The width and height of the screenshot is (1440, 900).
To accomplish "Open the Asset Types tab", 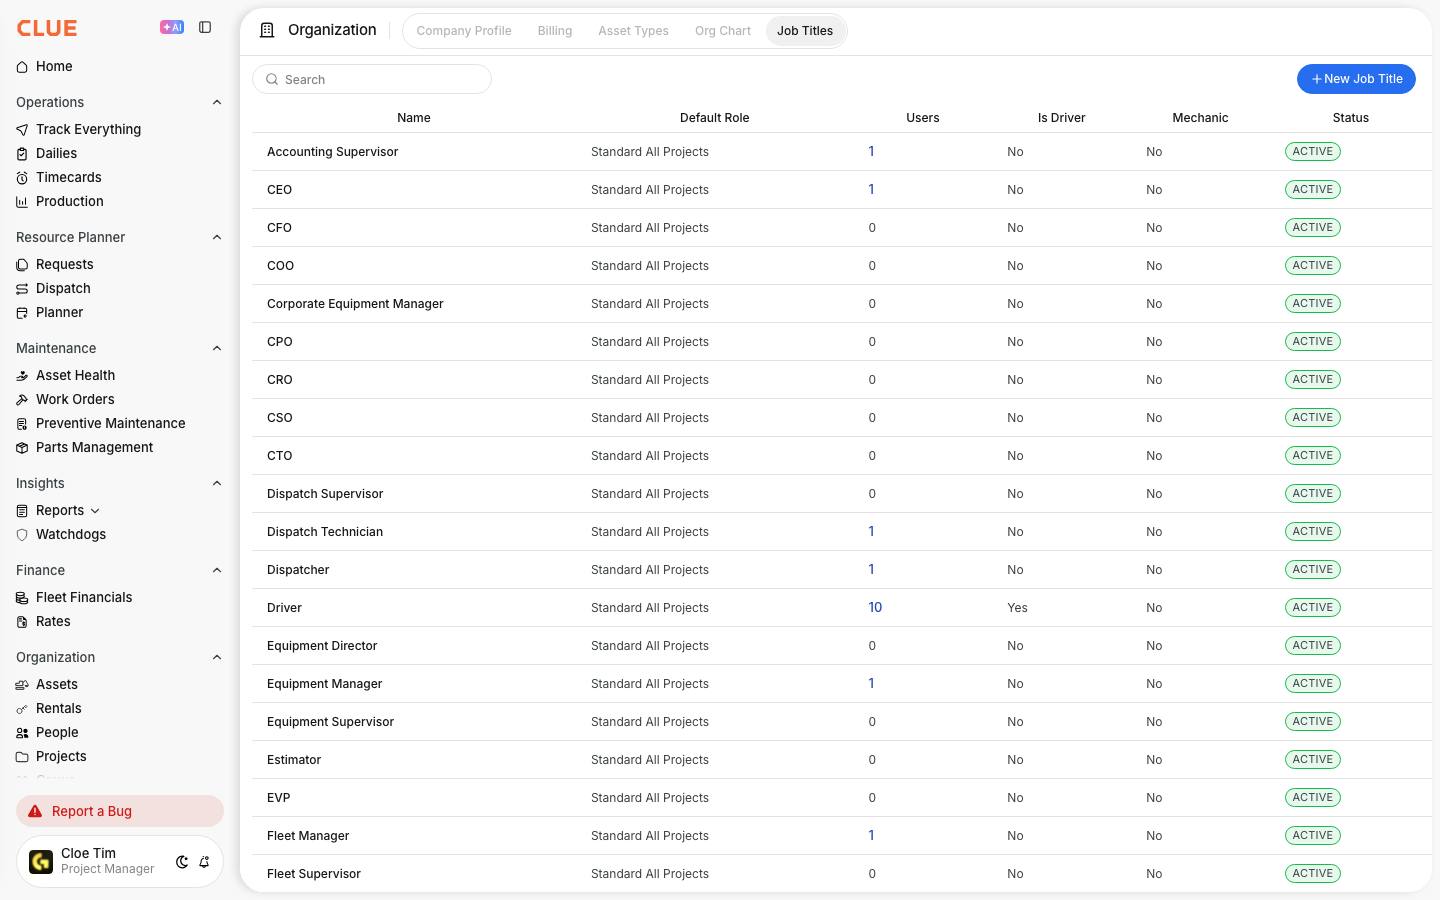I will pos(633,31).
